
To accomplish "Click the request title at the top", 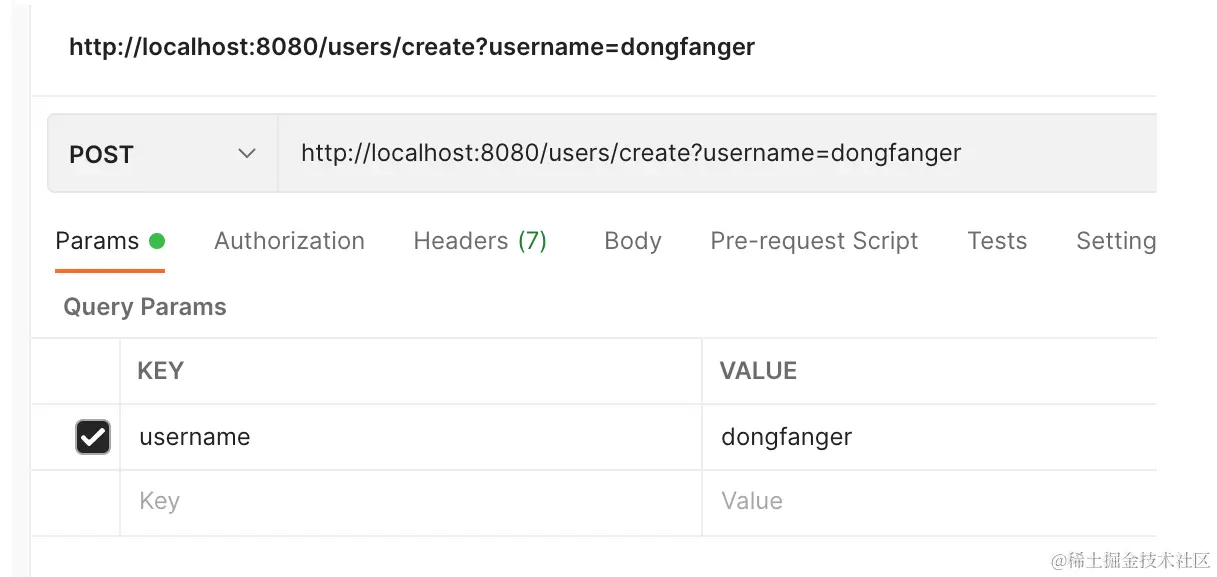I will 412,47.
